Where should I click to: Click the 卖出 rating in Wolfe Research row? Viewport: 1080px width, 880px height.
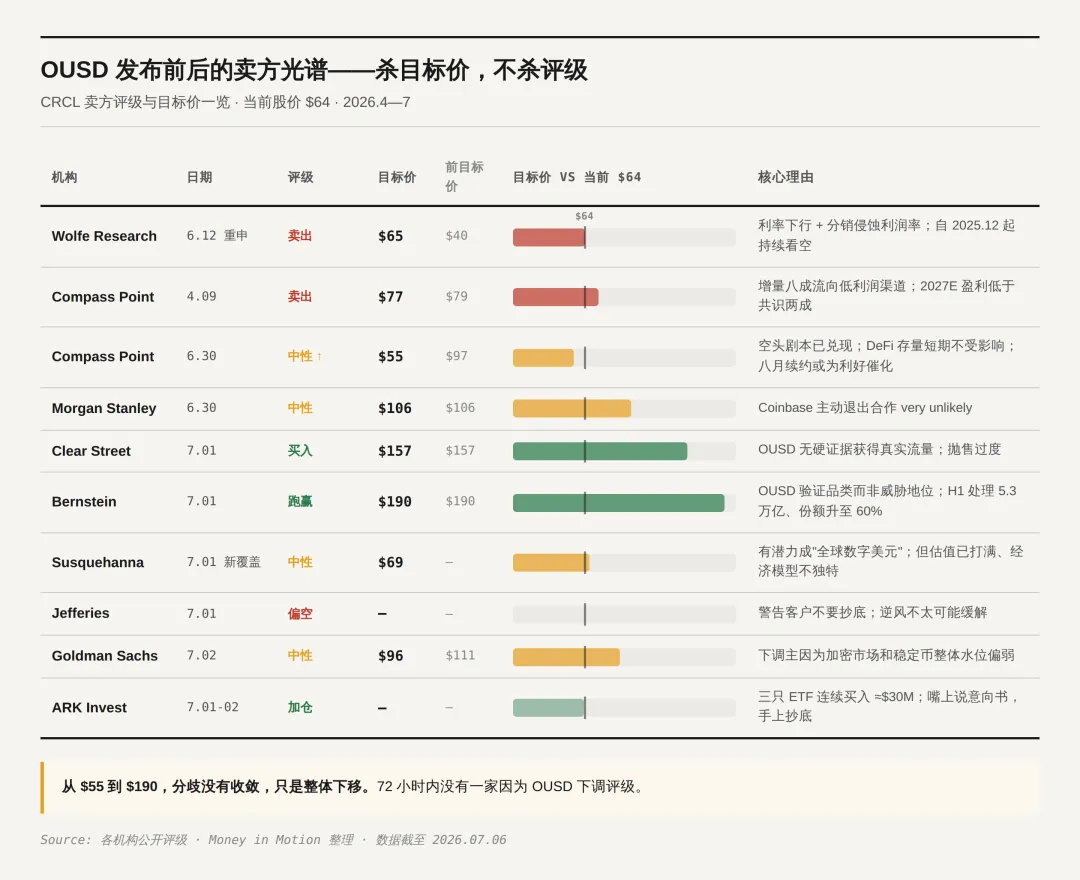coord(300,236)
